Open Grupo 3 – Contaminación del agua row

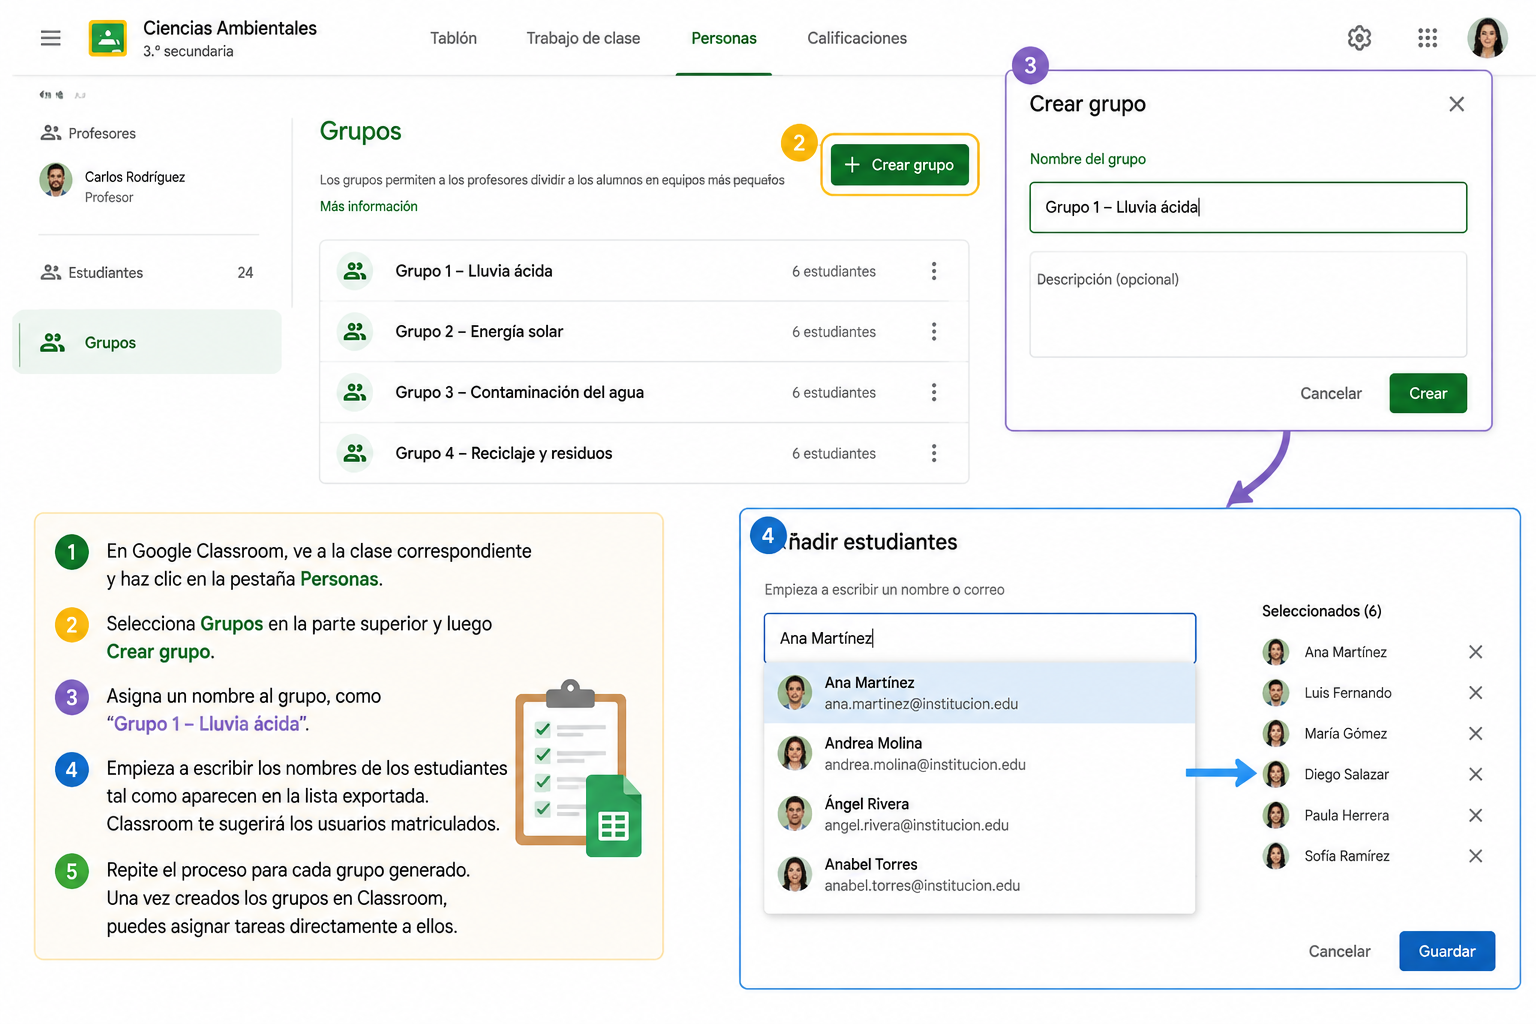point(644,393)
